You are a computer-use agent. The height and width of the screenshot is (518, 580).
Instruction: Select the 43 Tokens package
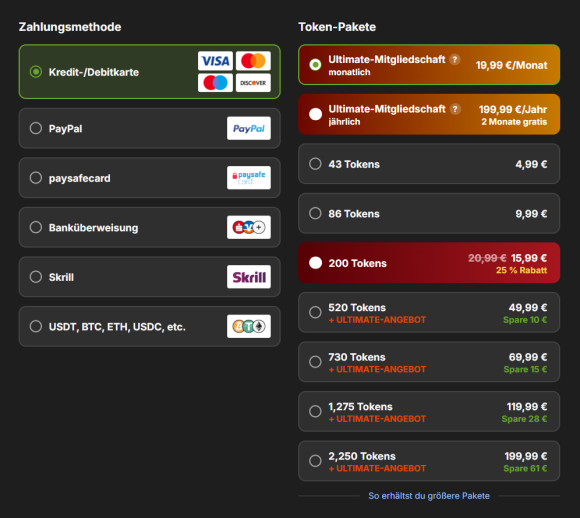click(429, 164)
